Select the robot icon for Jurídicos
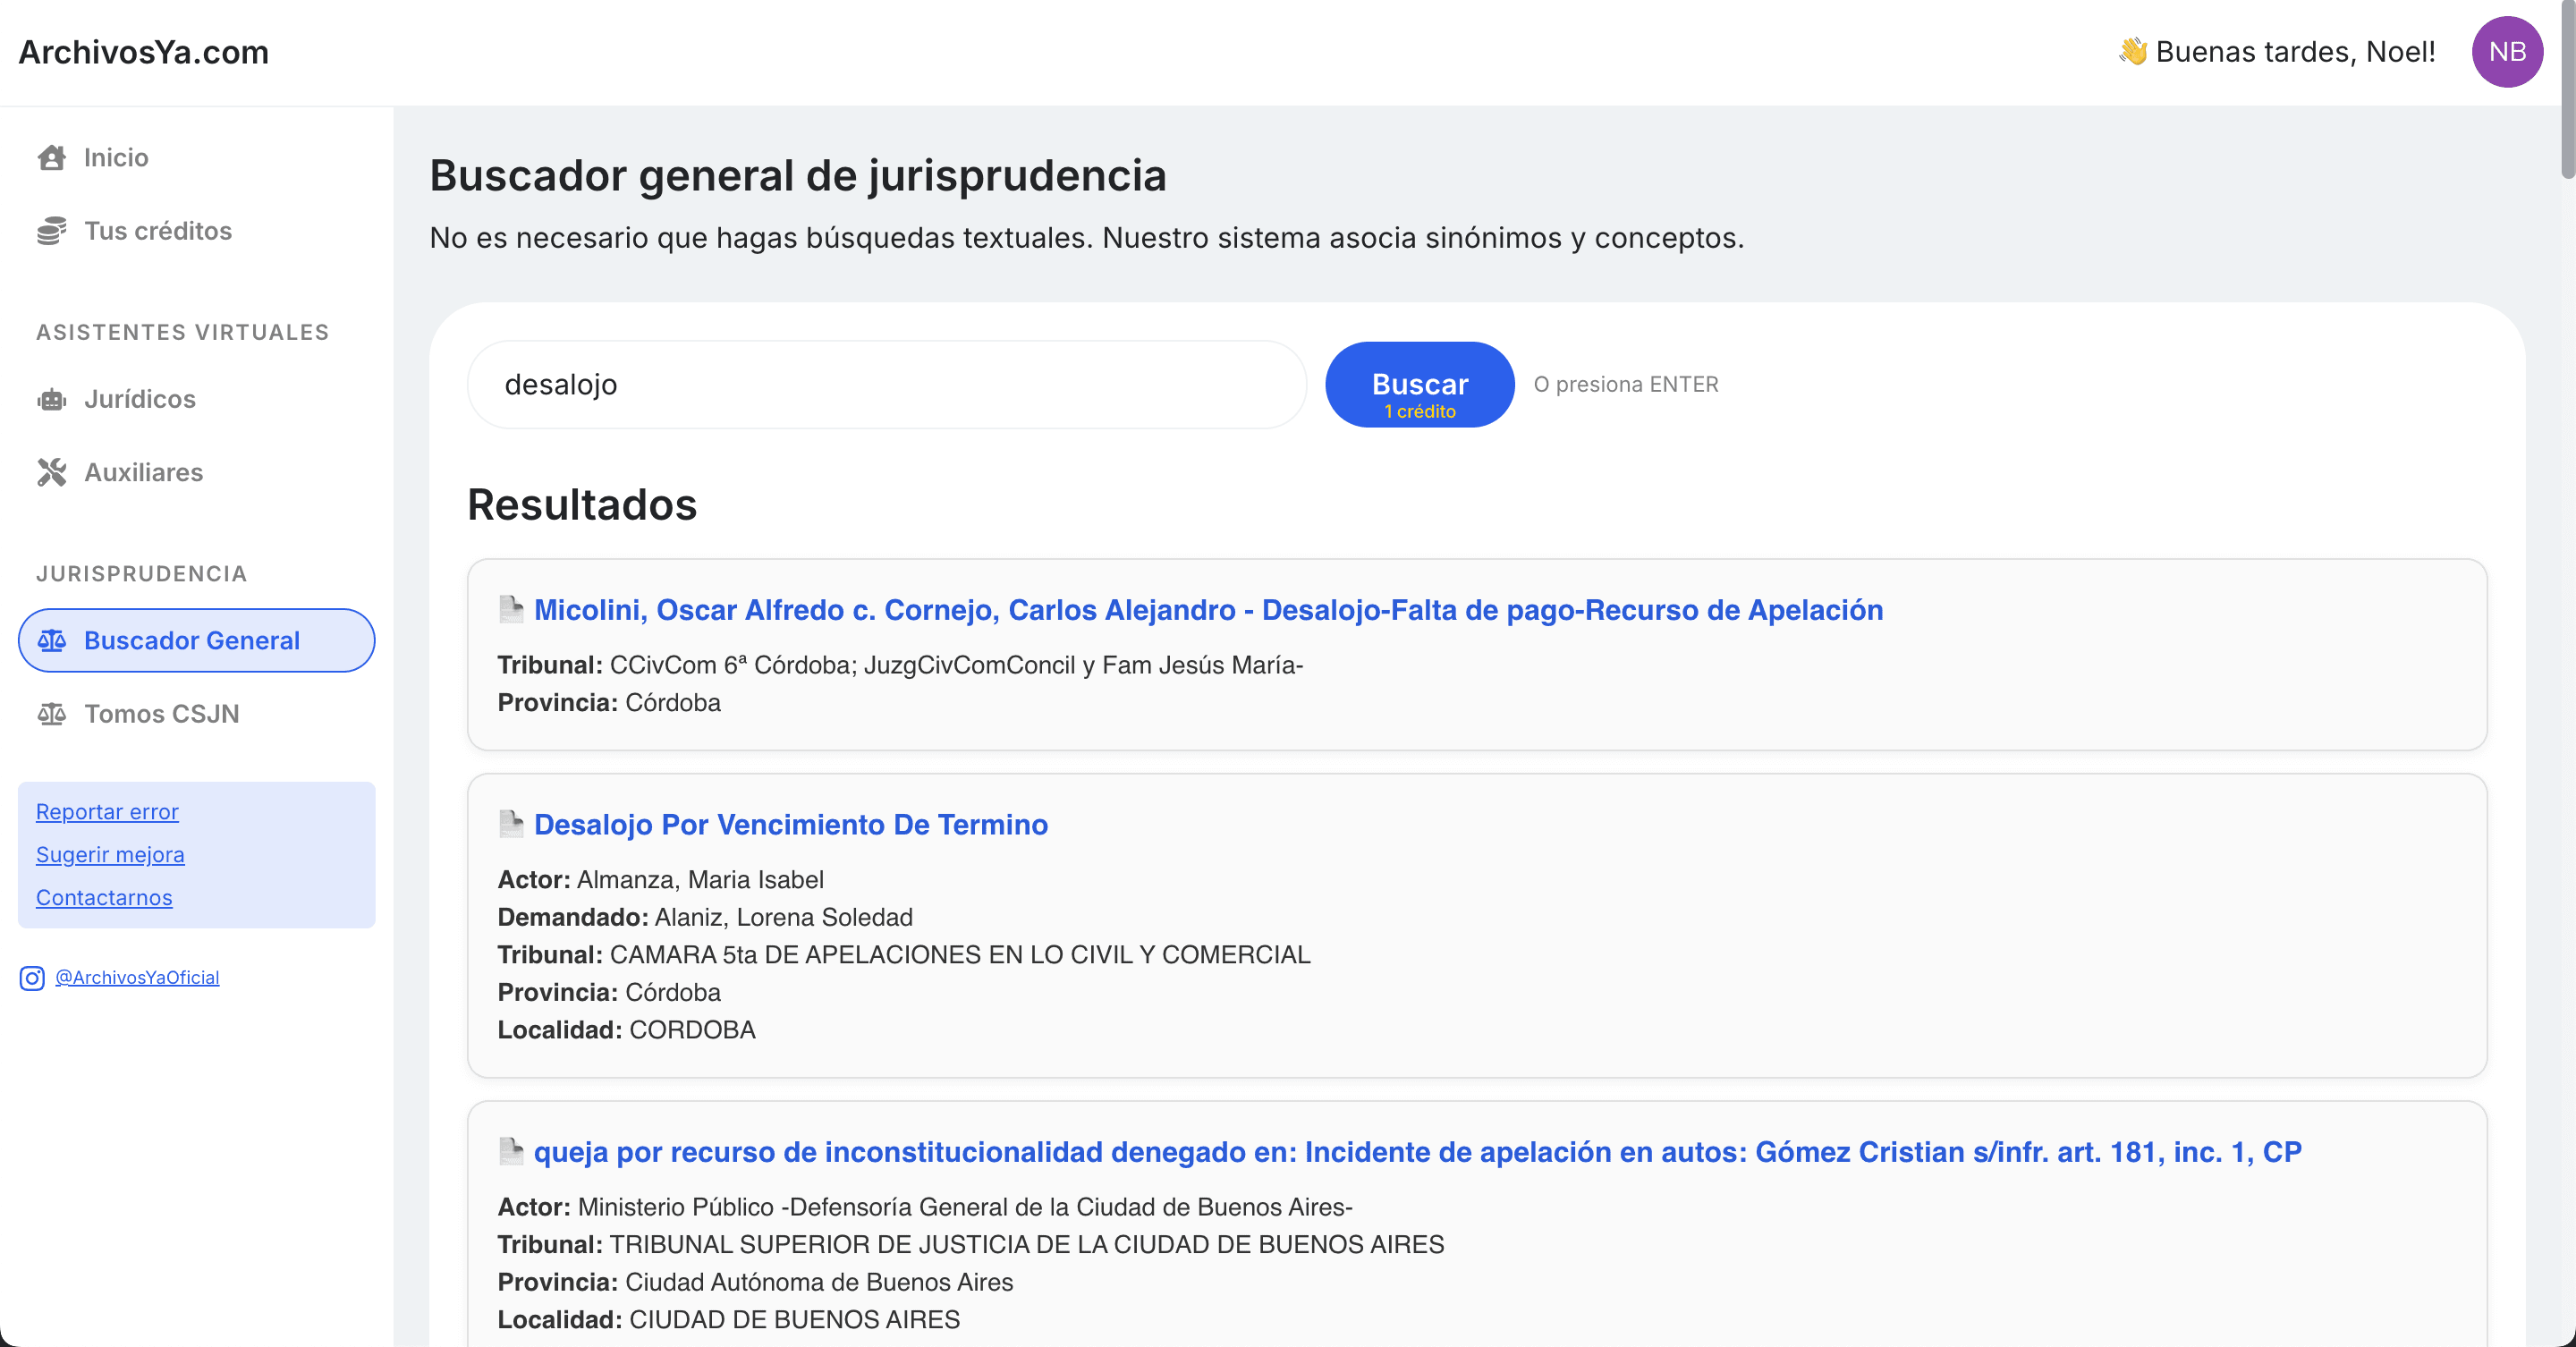2576x1347 pixels. (52, 399)
